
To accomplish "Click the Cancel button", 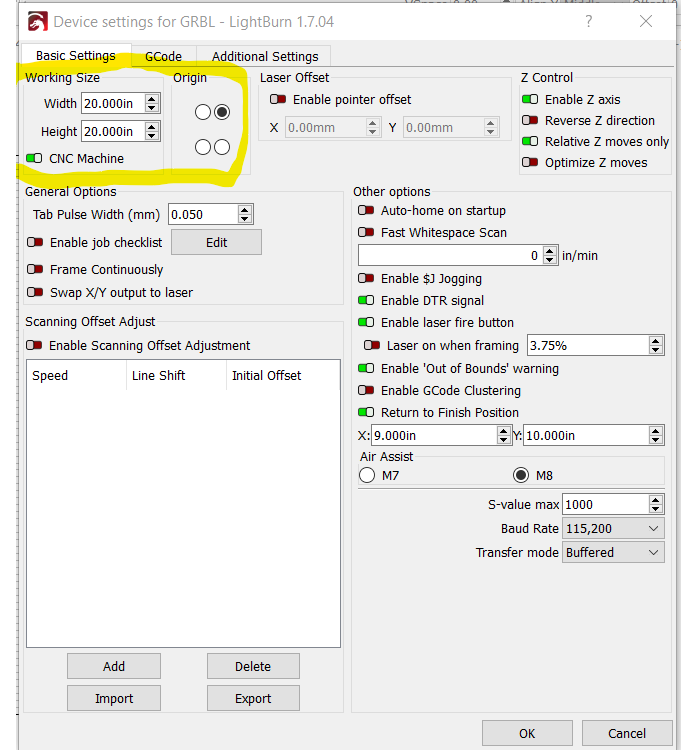I will 627,733.
